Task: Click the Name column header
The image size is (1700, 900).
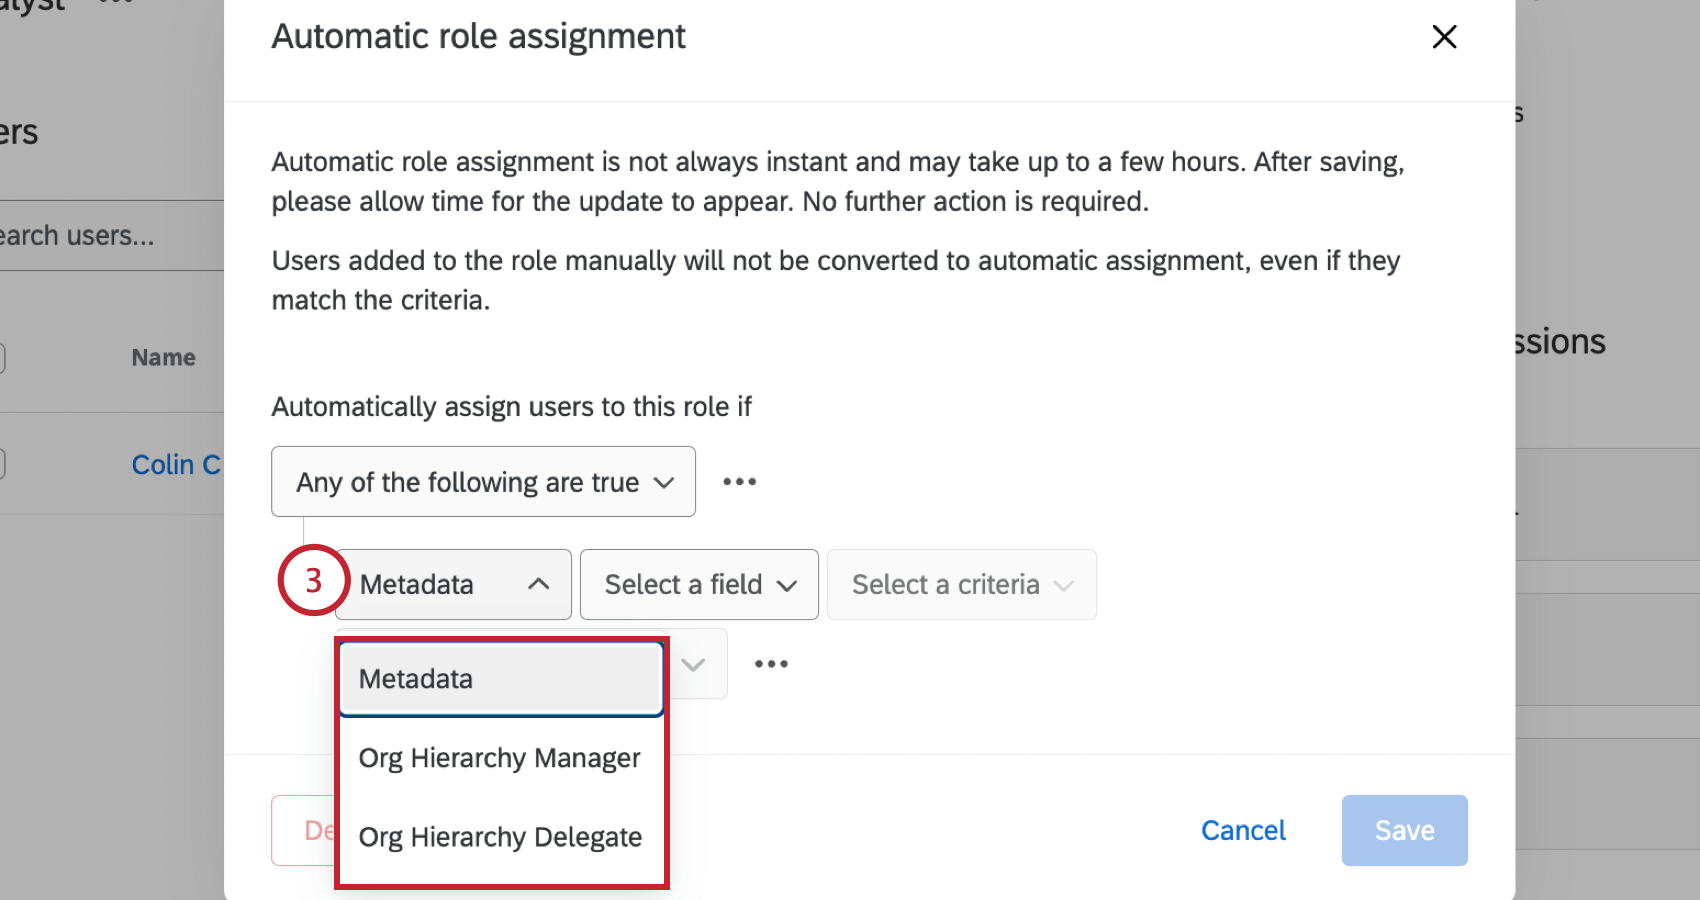Action: [x=164, y=358]
